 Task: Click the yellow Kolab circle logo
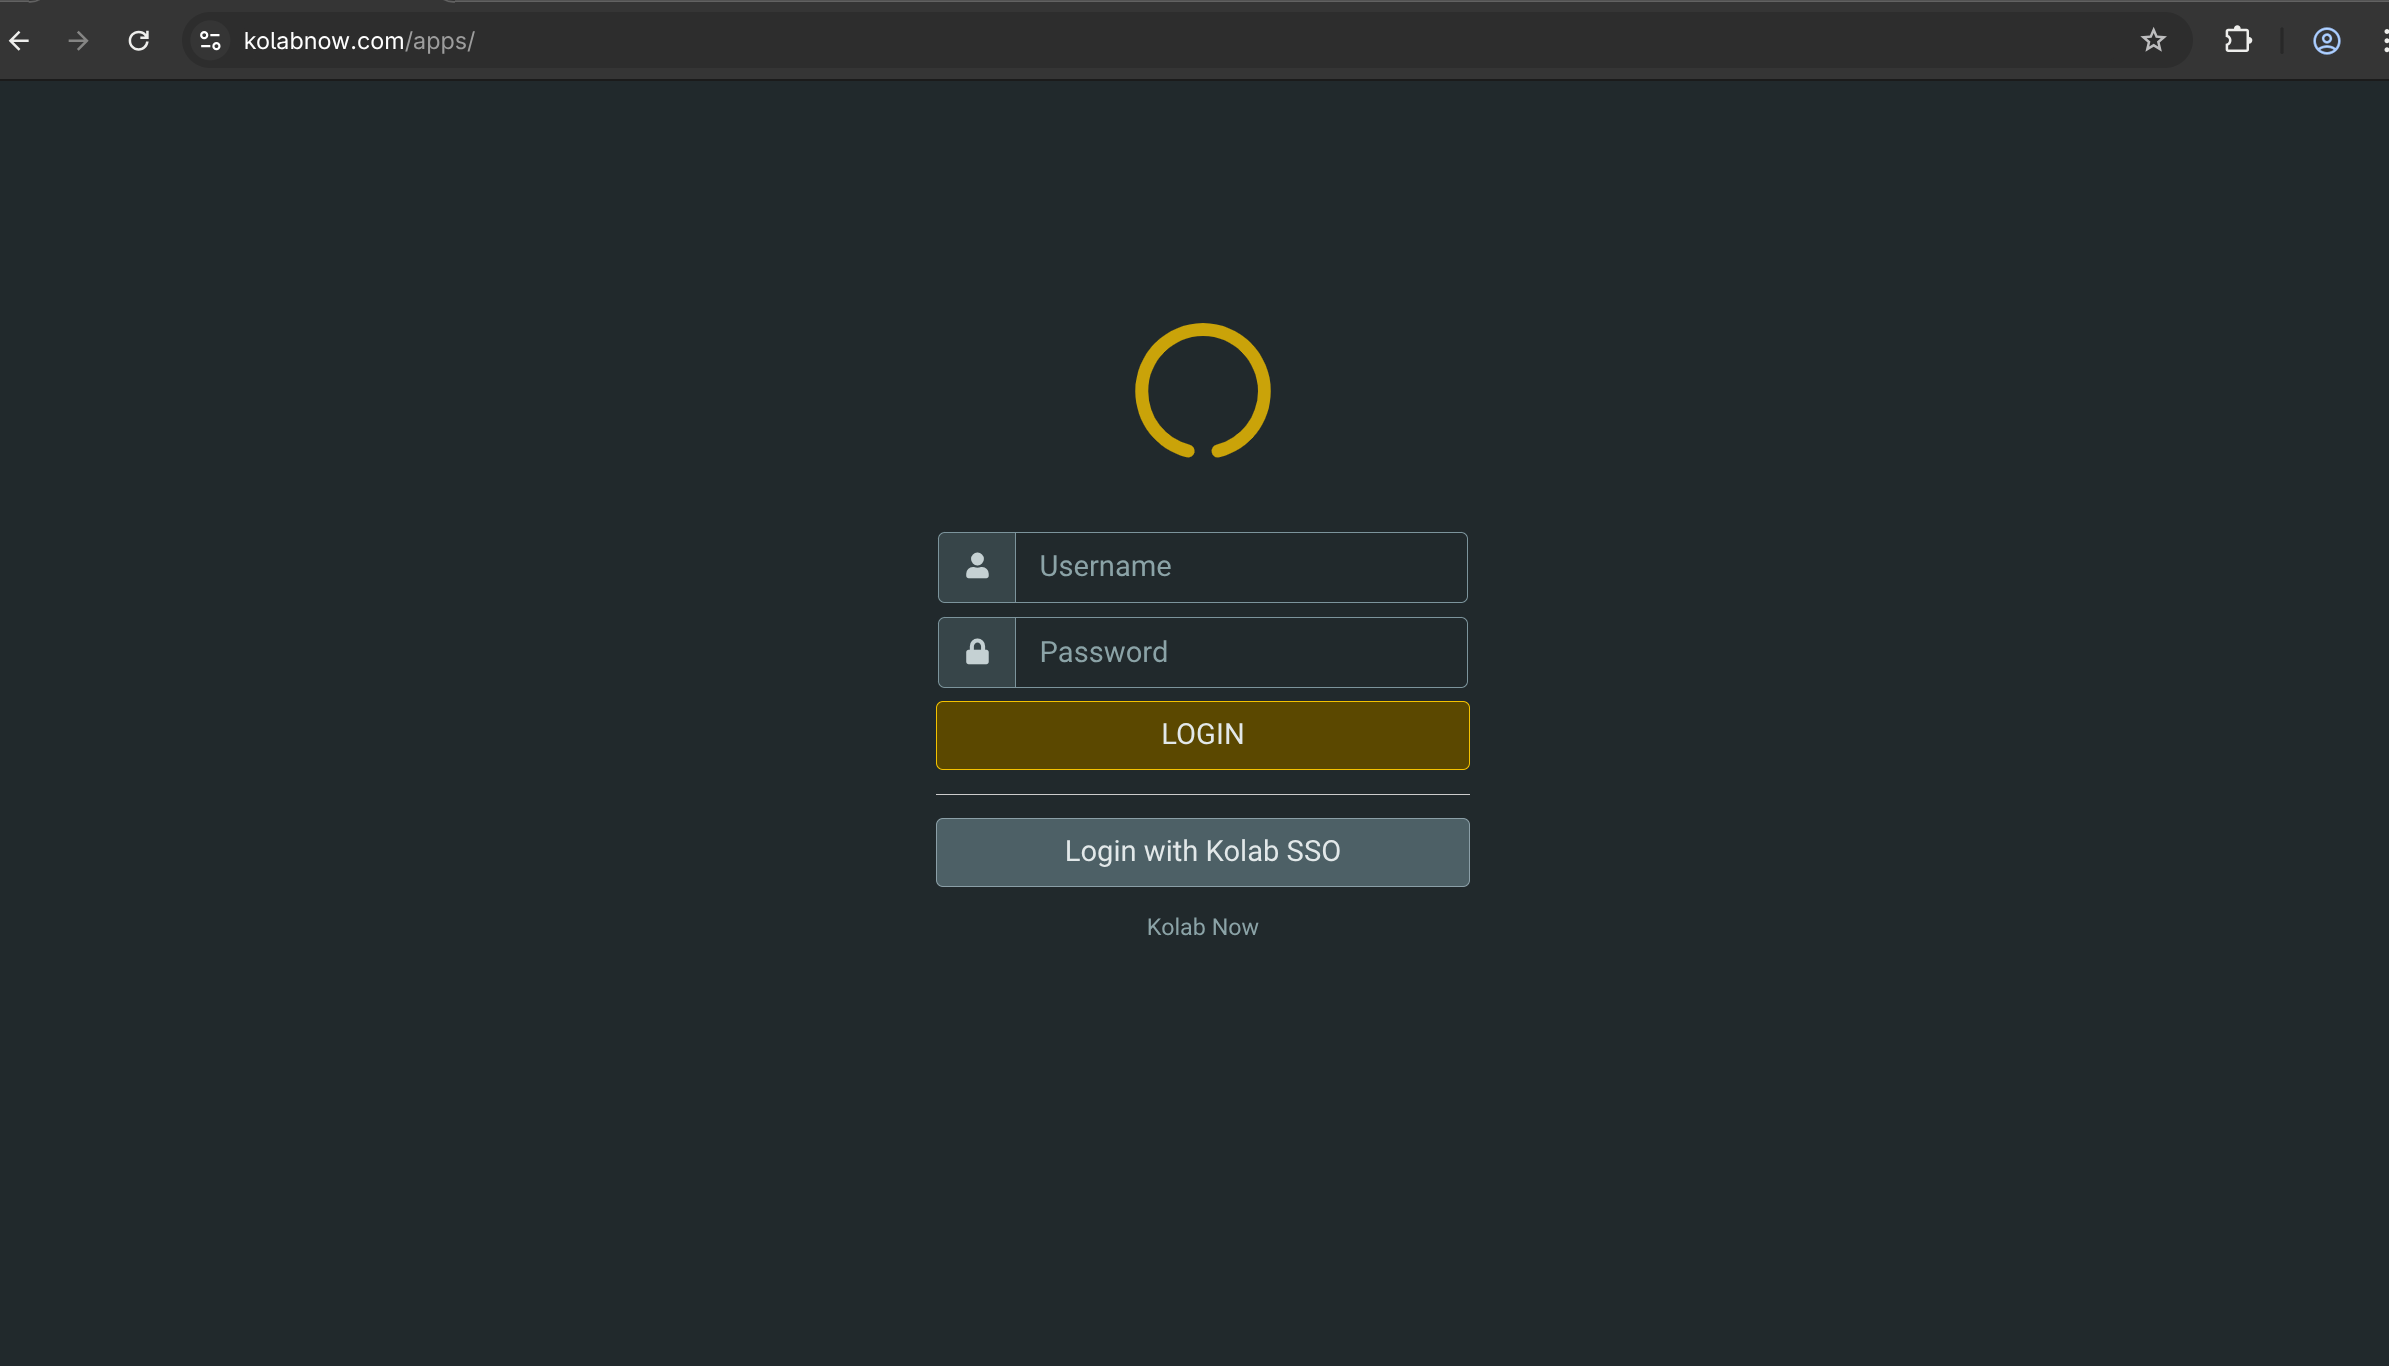pyautogui.click(x=1202, y=390)
